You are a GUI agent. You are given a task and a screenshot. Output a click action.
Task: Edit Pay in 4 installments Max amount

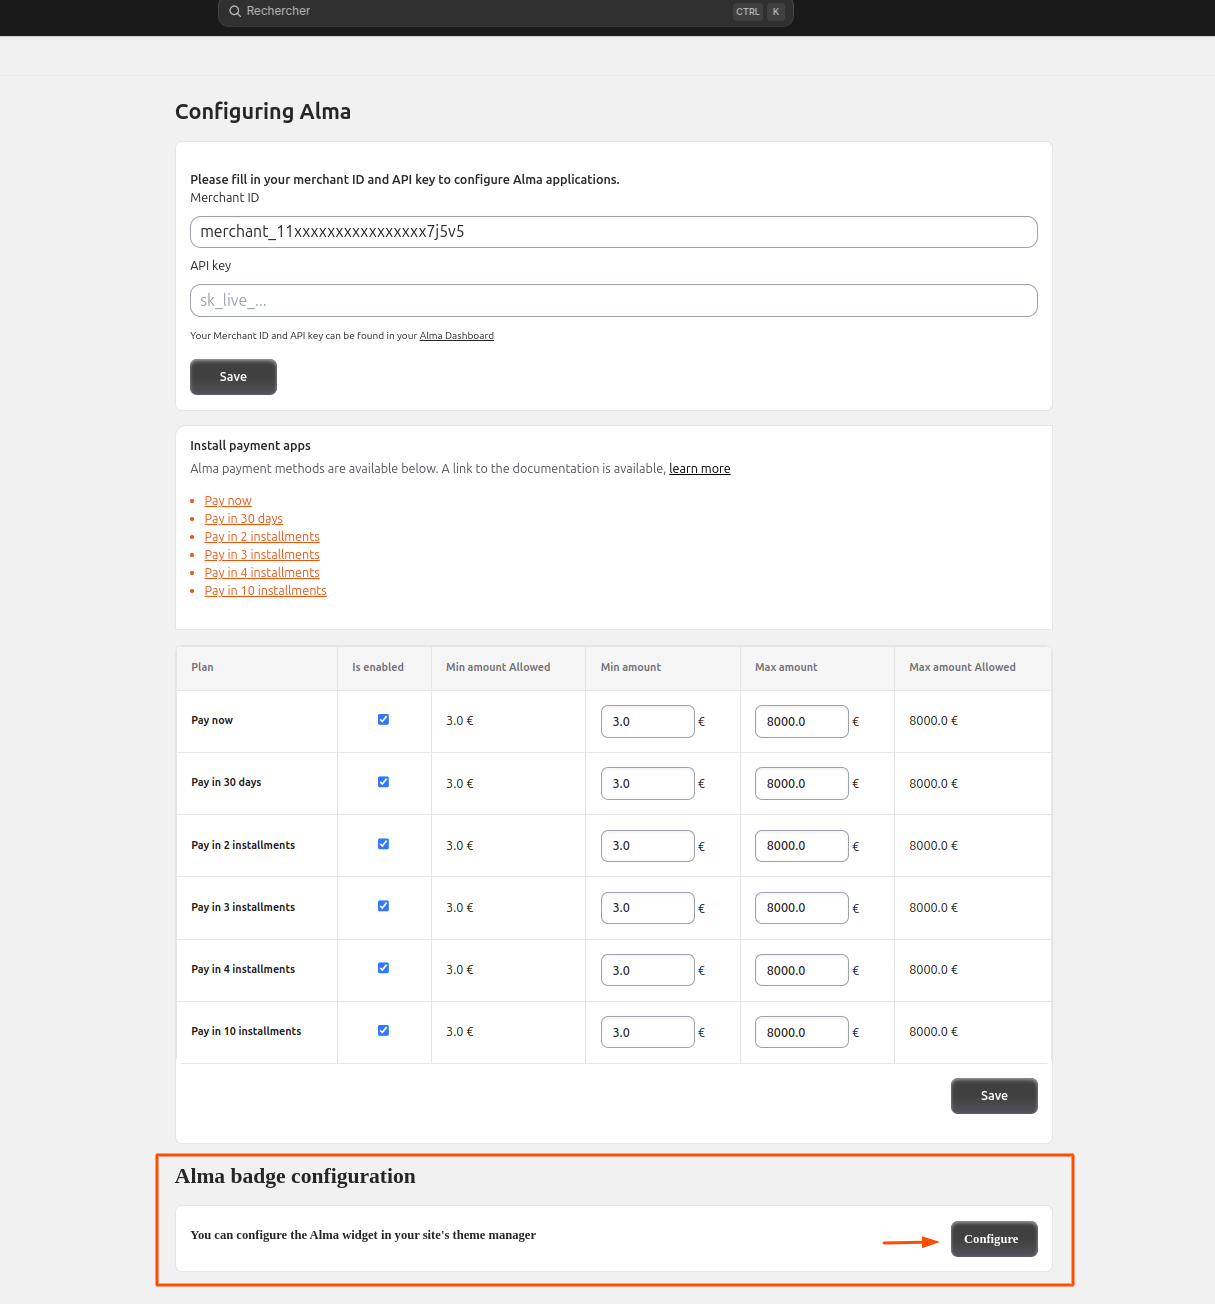[x=802, y=970]
